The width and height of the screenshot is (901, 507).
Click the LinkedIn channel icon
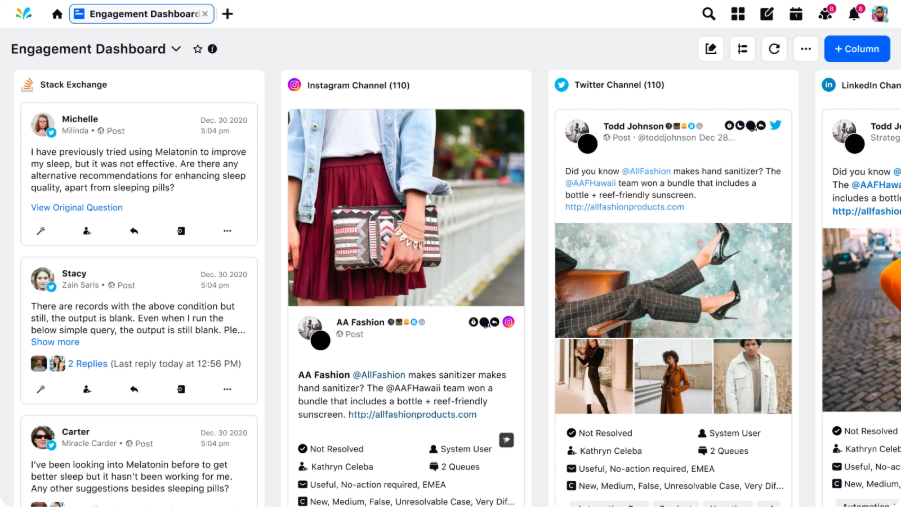coord(829,84)
